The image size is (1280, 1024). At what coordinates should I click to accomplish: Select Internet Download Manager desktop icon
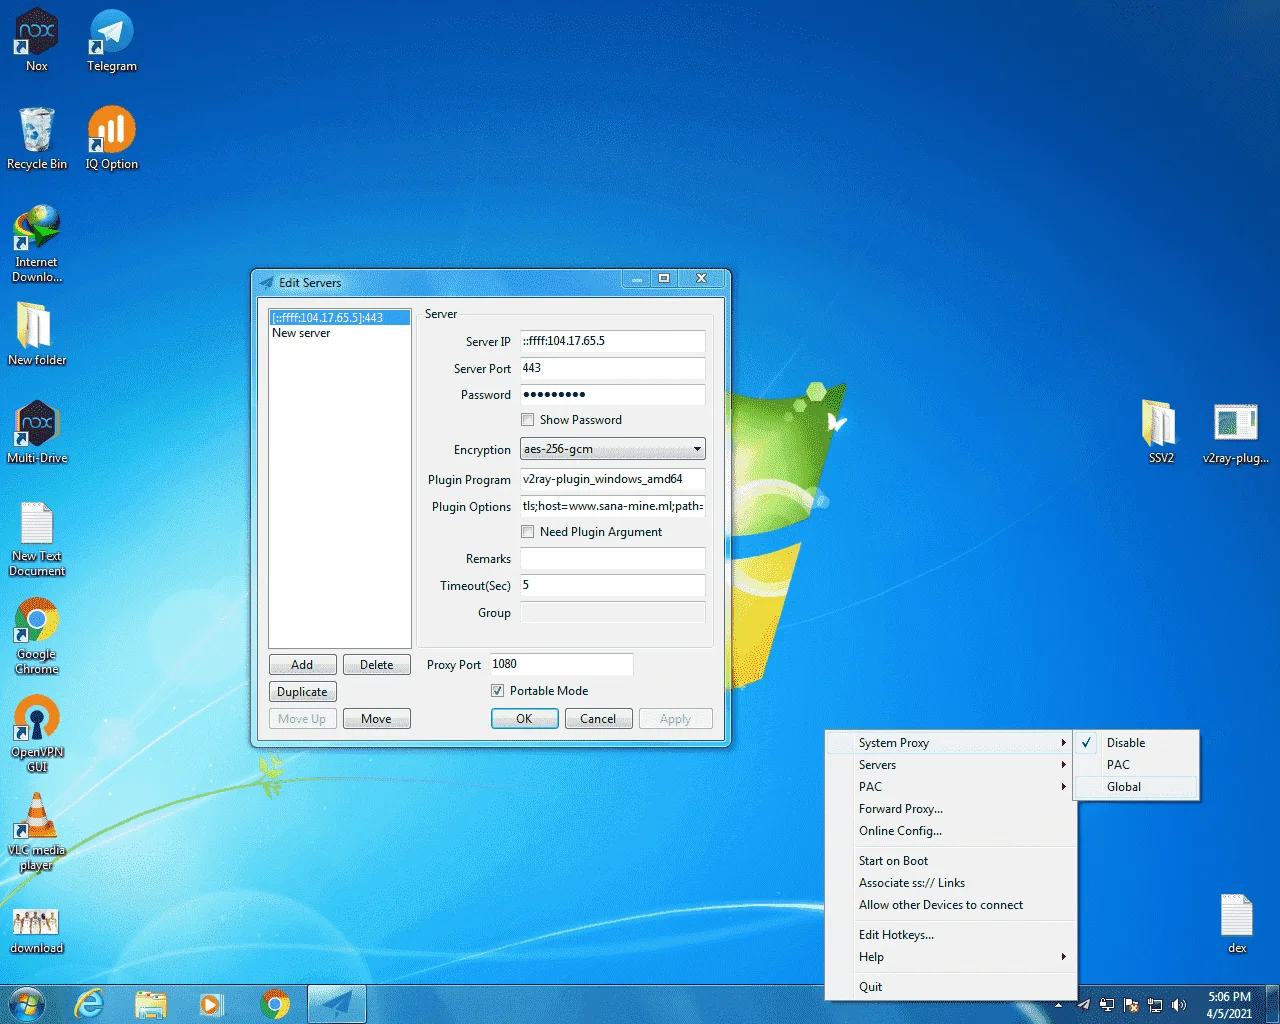37,244
